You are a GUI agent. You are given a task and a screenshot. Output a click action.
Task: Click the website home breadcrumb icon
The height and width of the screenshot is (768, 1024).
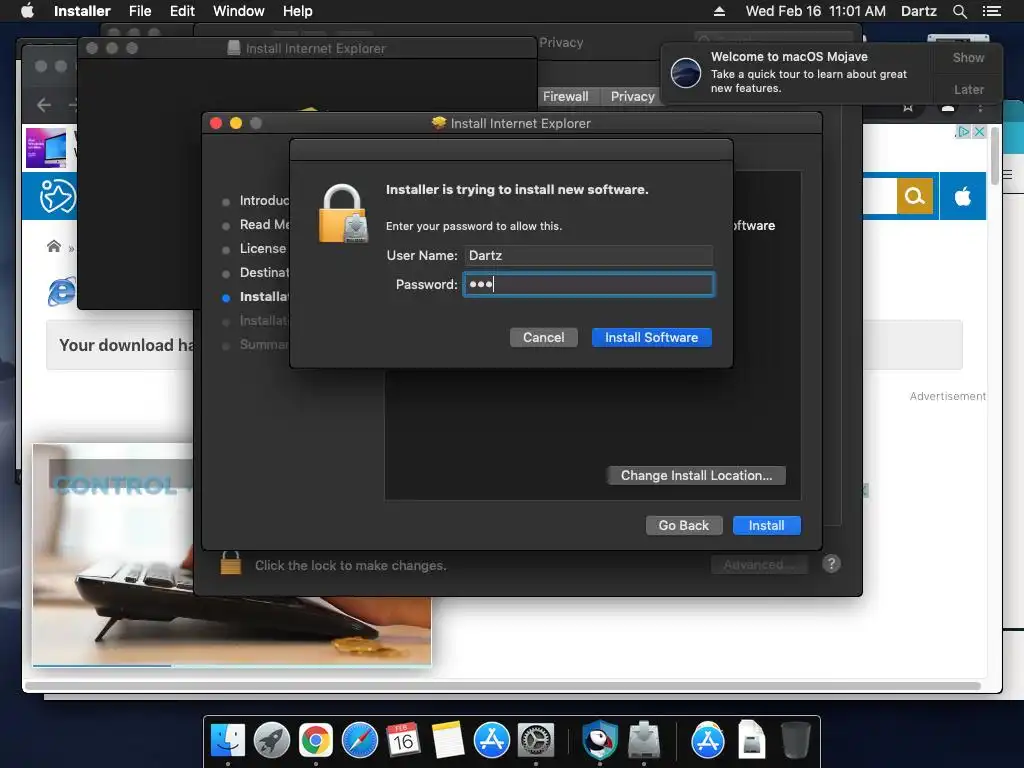[x=54, y=246]
